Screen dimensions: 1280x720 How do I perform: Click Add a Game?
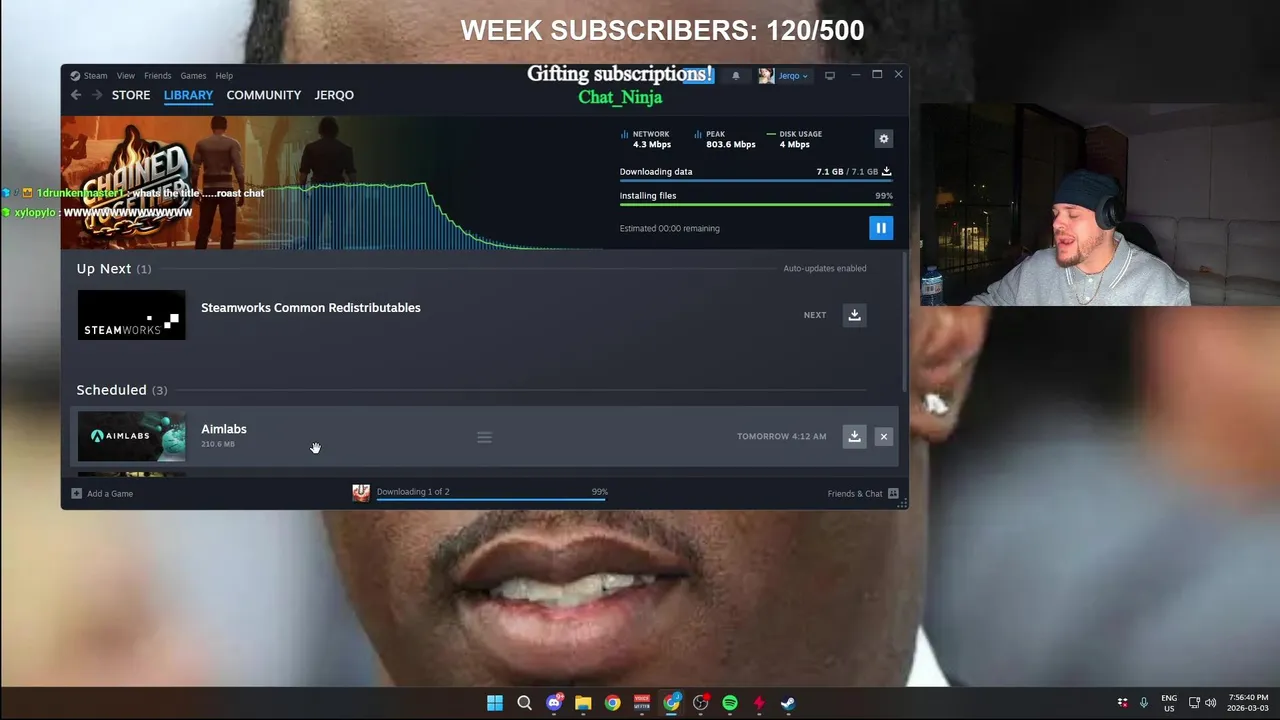click(102, 493)
